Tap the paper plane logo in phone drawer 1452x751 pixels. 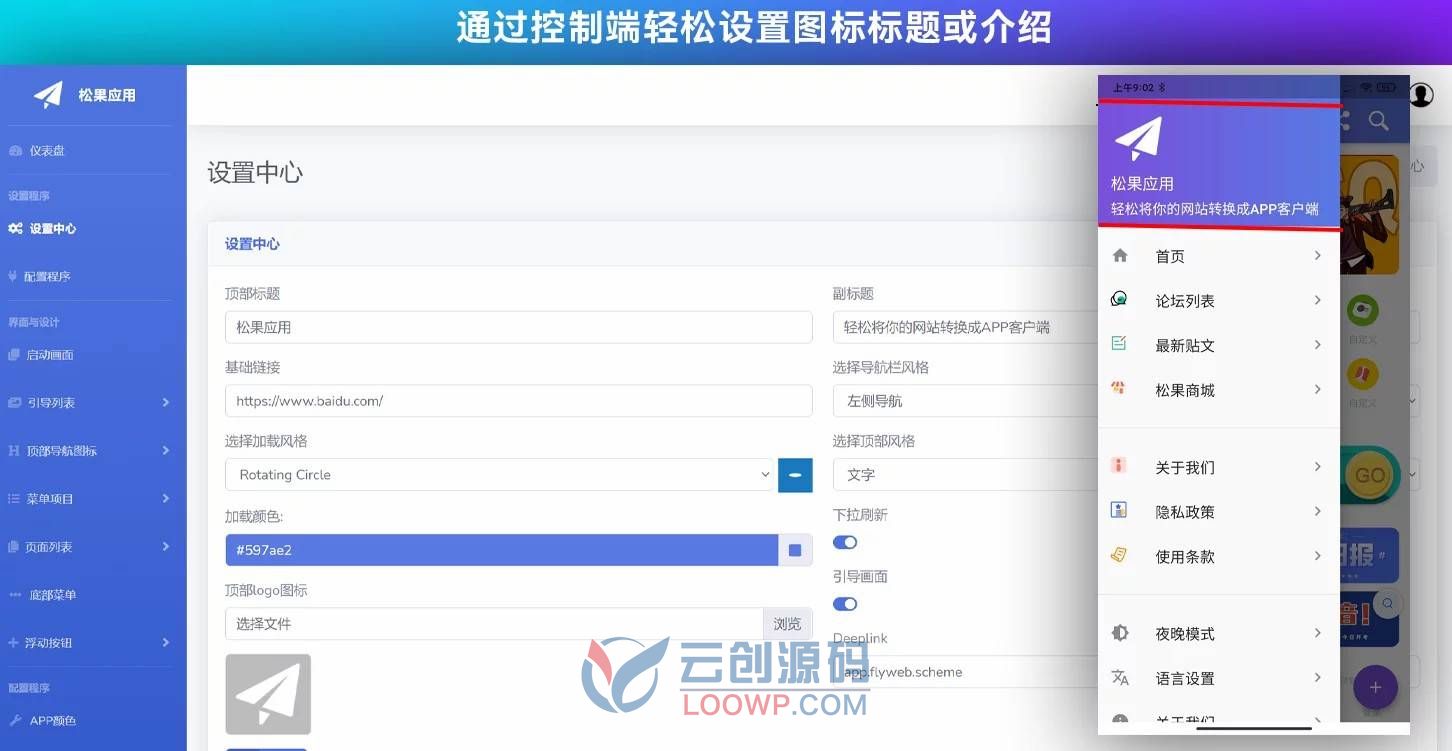point(1138,139)
